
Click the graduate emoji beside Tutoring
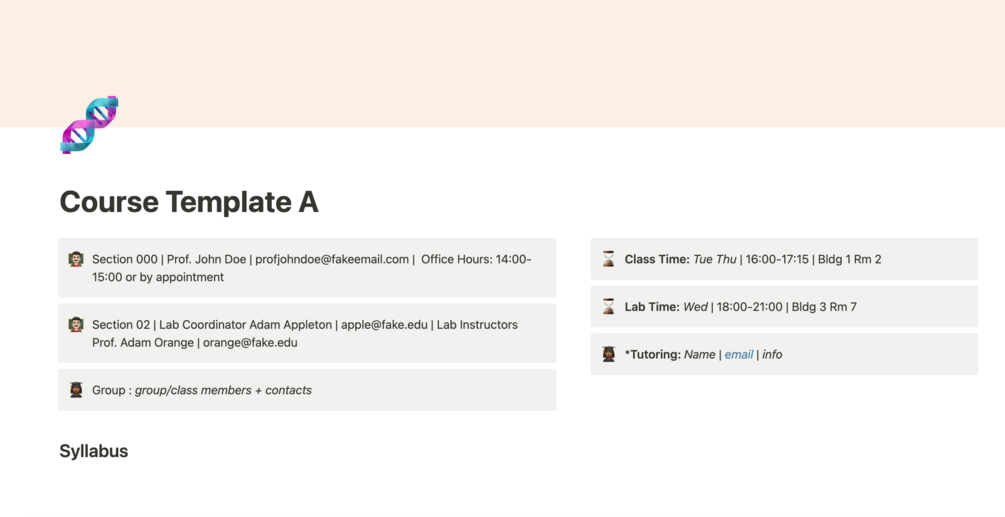click(608, 354)
